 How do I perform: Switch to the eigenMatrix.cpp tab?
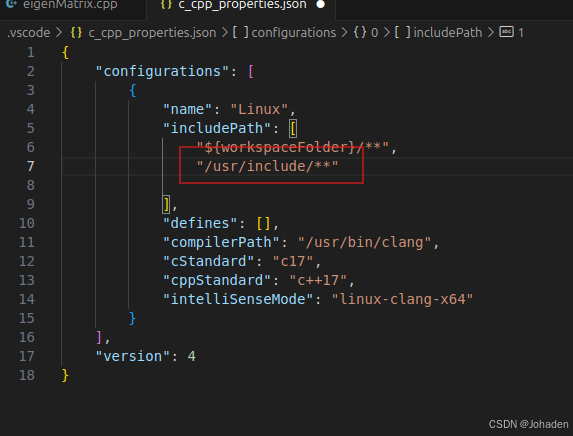click(x=69, y=5)
